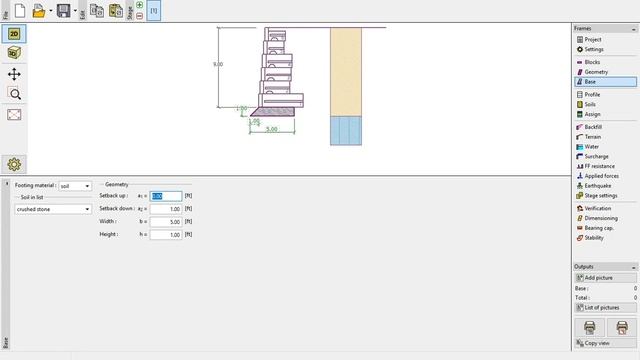The width and height of the screenshot is (640, 360).
Task: Open the Blocks frame
Action: 605,62
